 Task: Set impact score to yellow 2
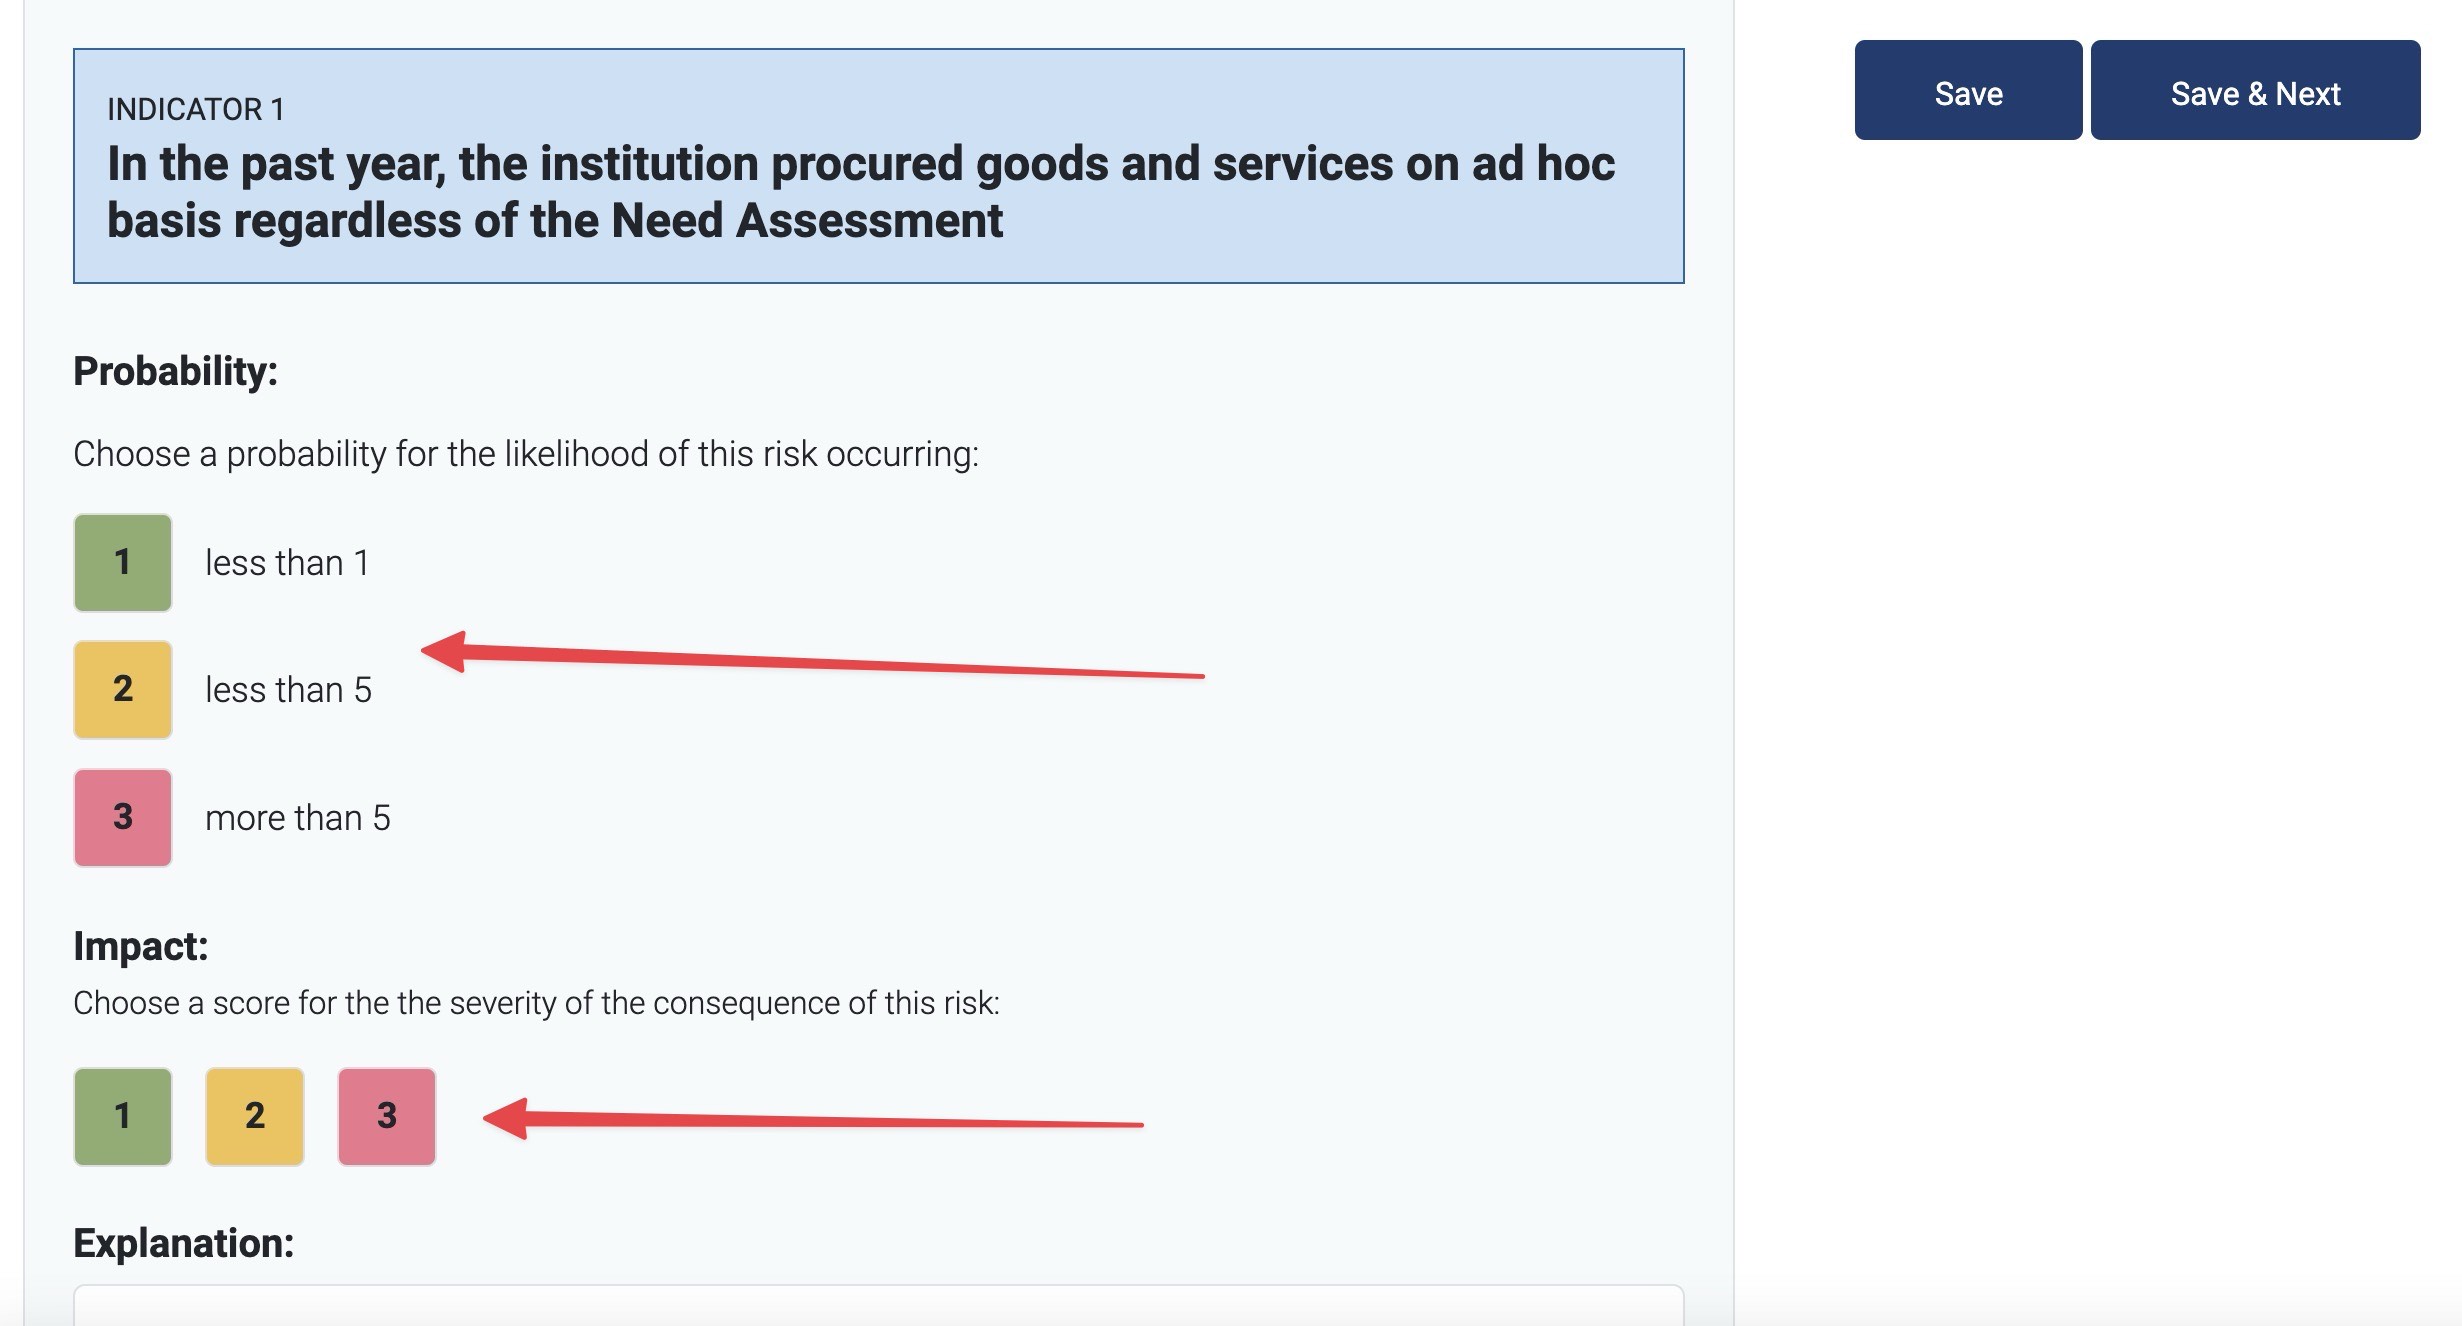[x=255, y=1116]
